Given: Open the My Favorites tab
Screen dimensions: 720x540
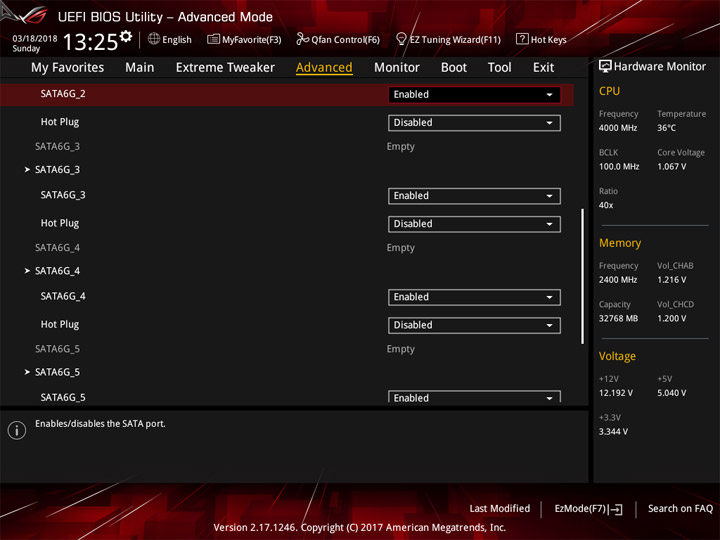Looking at the screenshot, I should click(x=68, y=68).
